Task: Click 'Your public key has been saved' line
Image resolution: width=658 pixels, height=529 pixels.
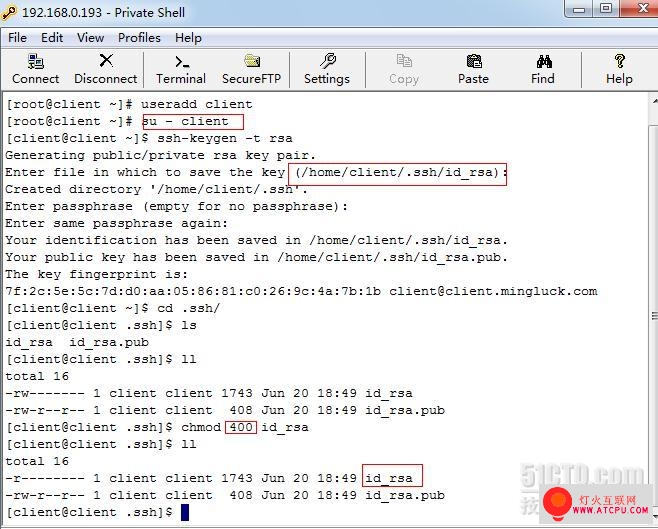Action: pos(256,257)
